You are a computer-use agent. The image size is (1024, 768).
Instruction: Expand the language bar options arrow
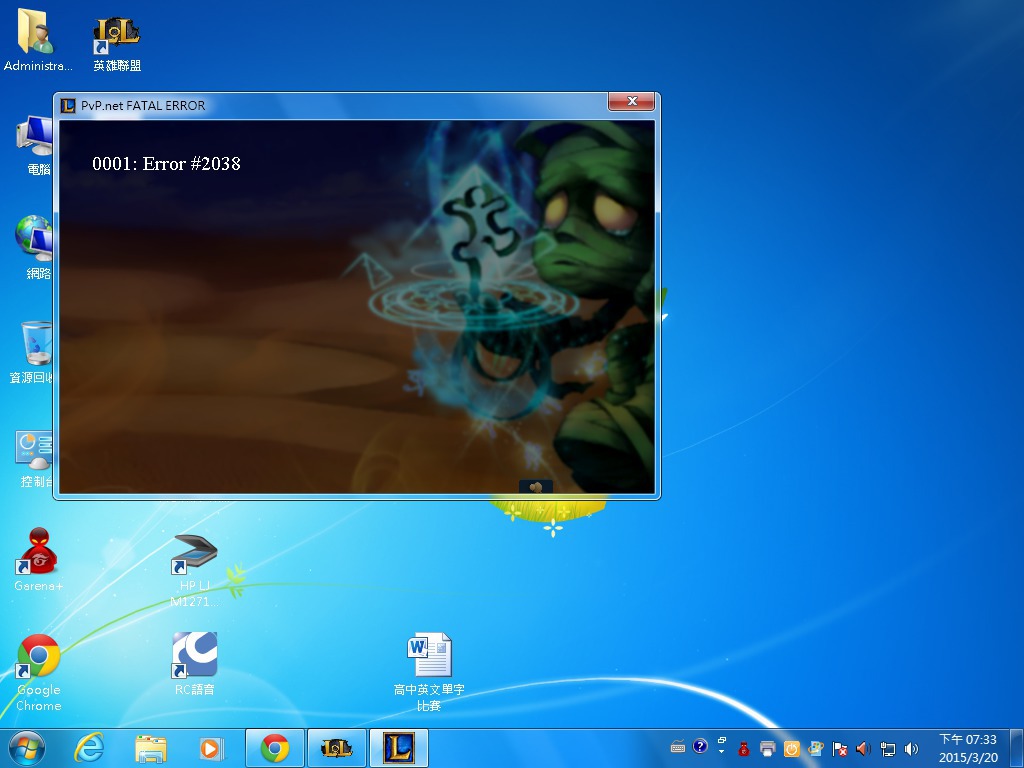tap(722, 752)
